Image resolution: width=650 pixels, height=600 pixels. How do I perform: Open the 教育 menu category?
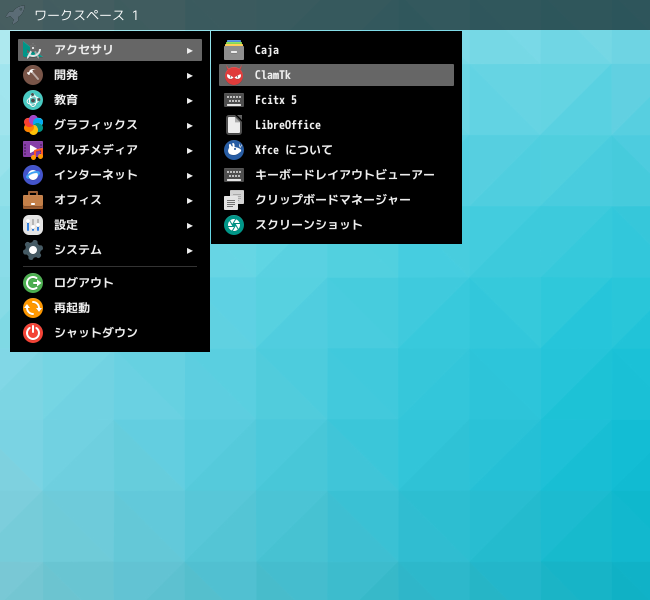click(66, 100)
